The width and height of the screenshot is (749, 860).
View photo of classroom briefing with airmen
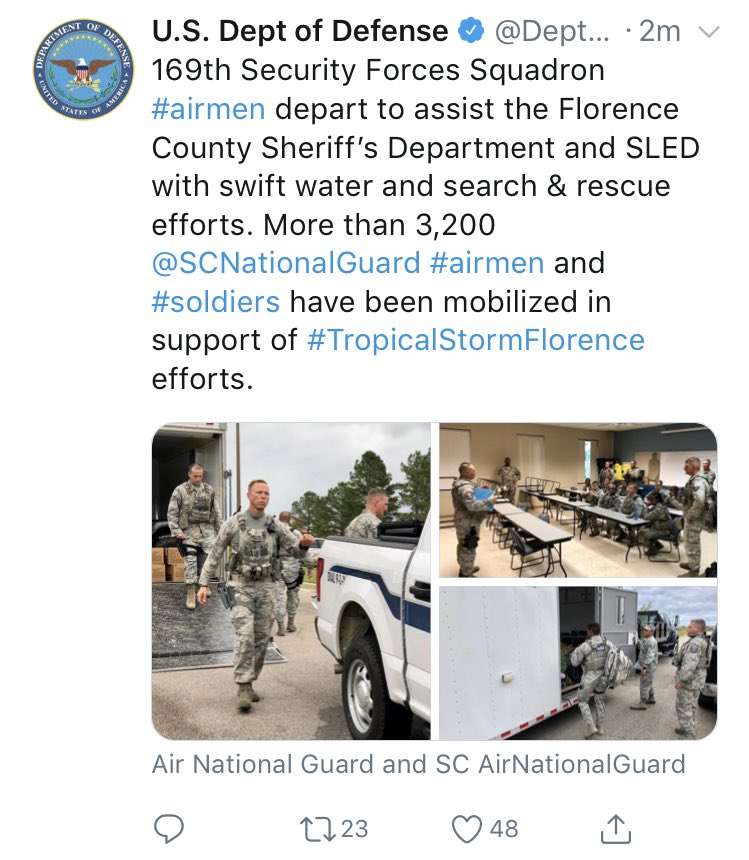click(578, 500)
